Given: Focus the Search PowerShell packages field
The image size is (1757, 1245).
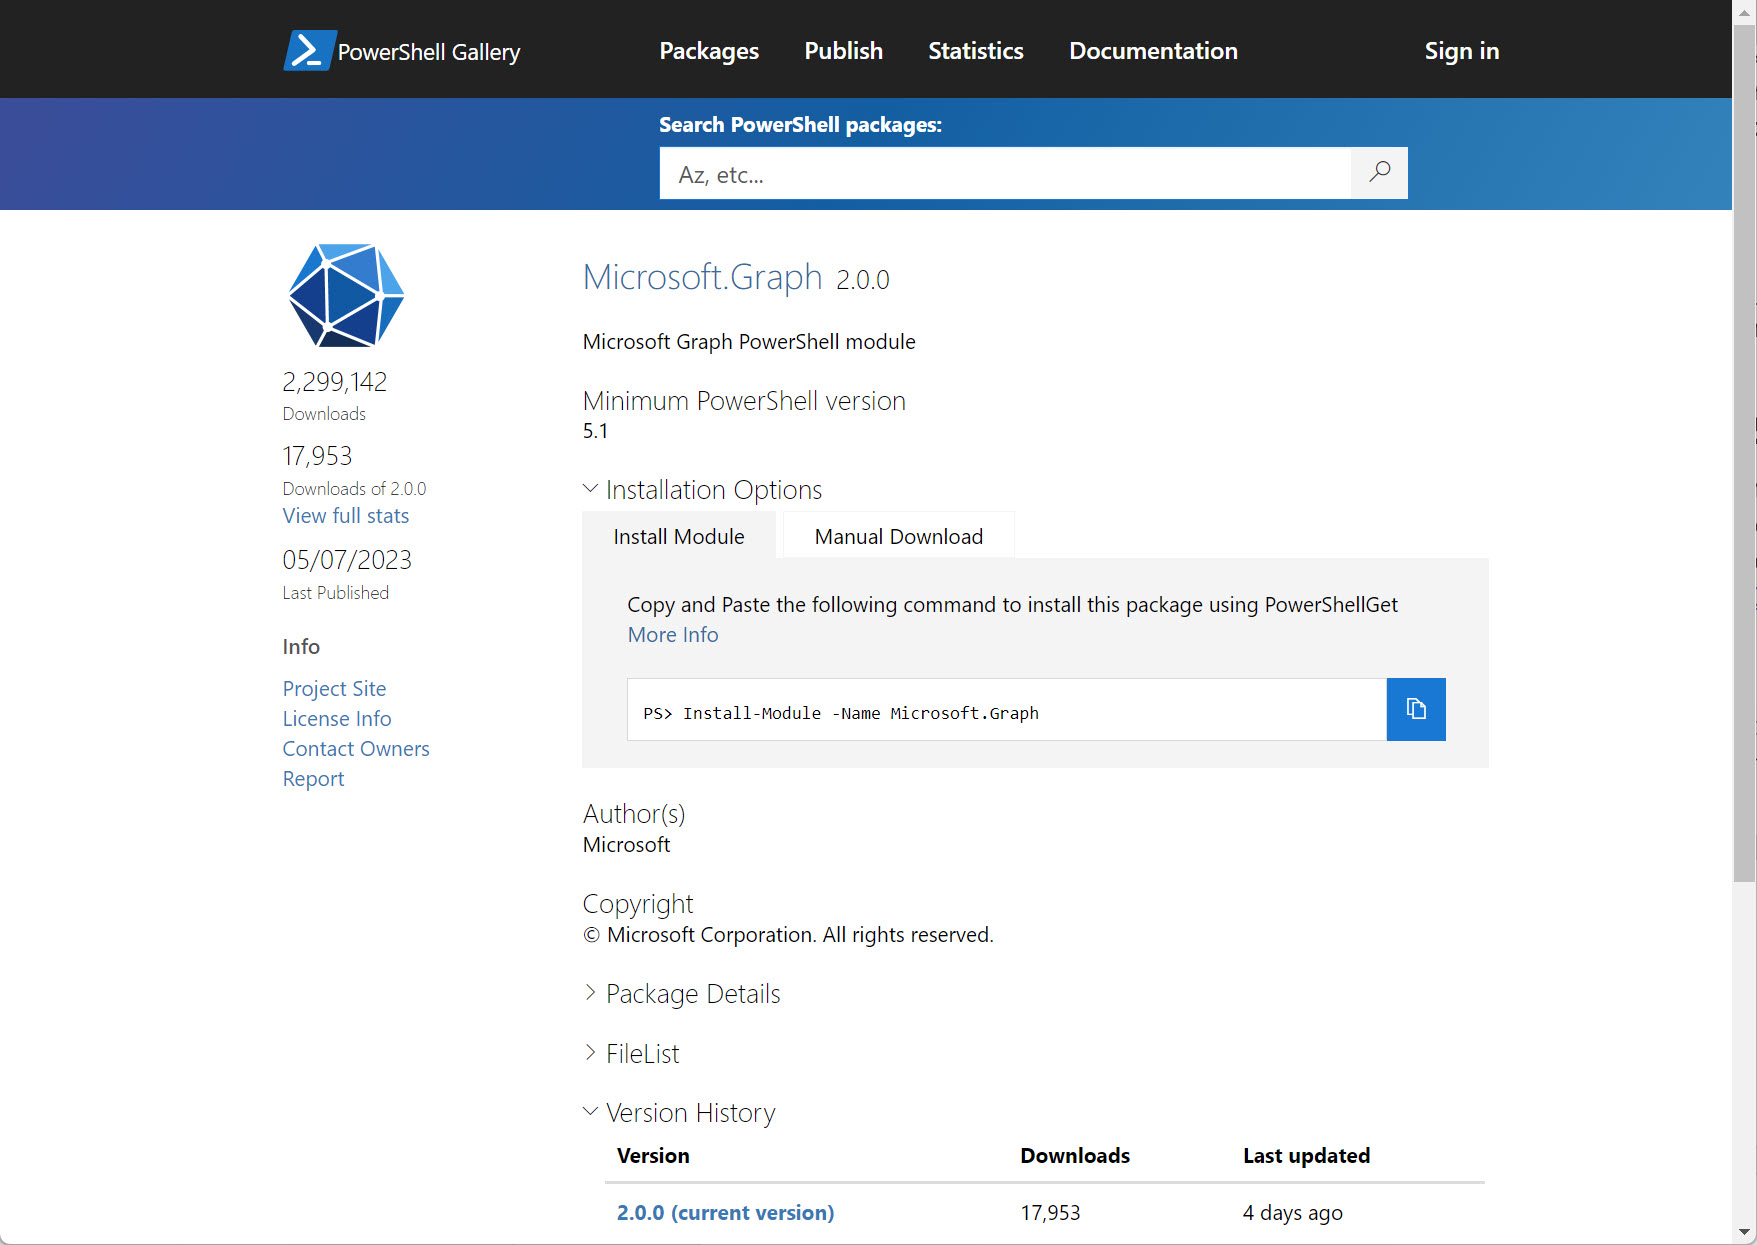Looking at the screenshot, I should 1005,173.
